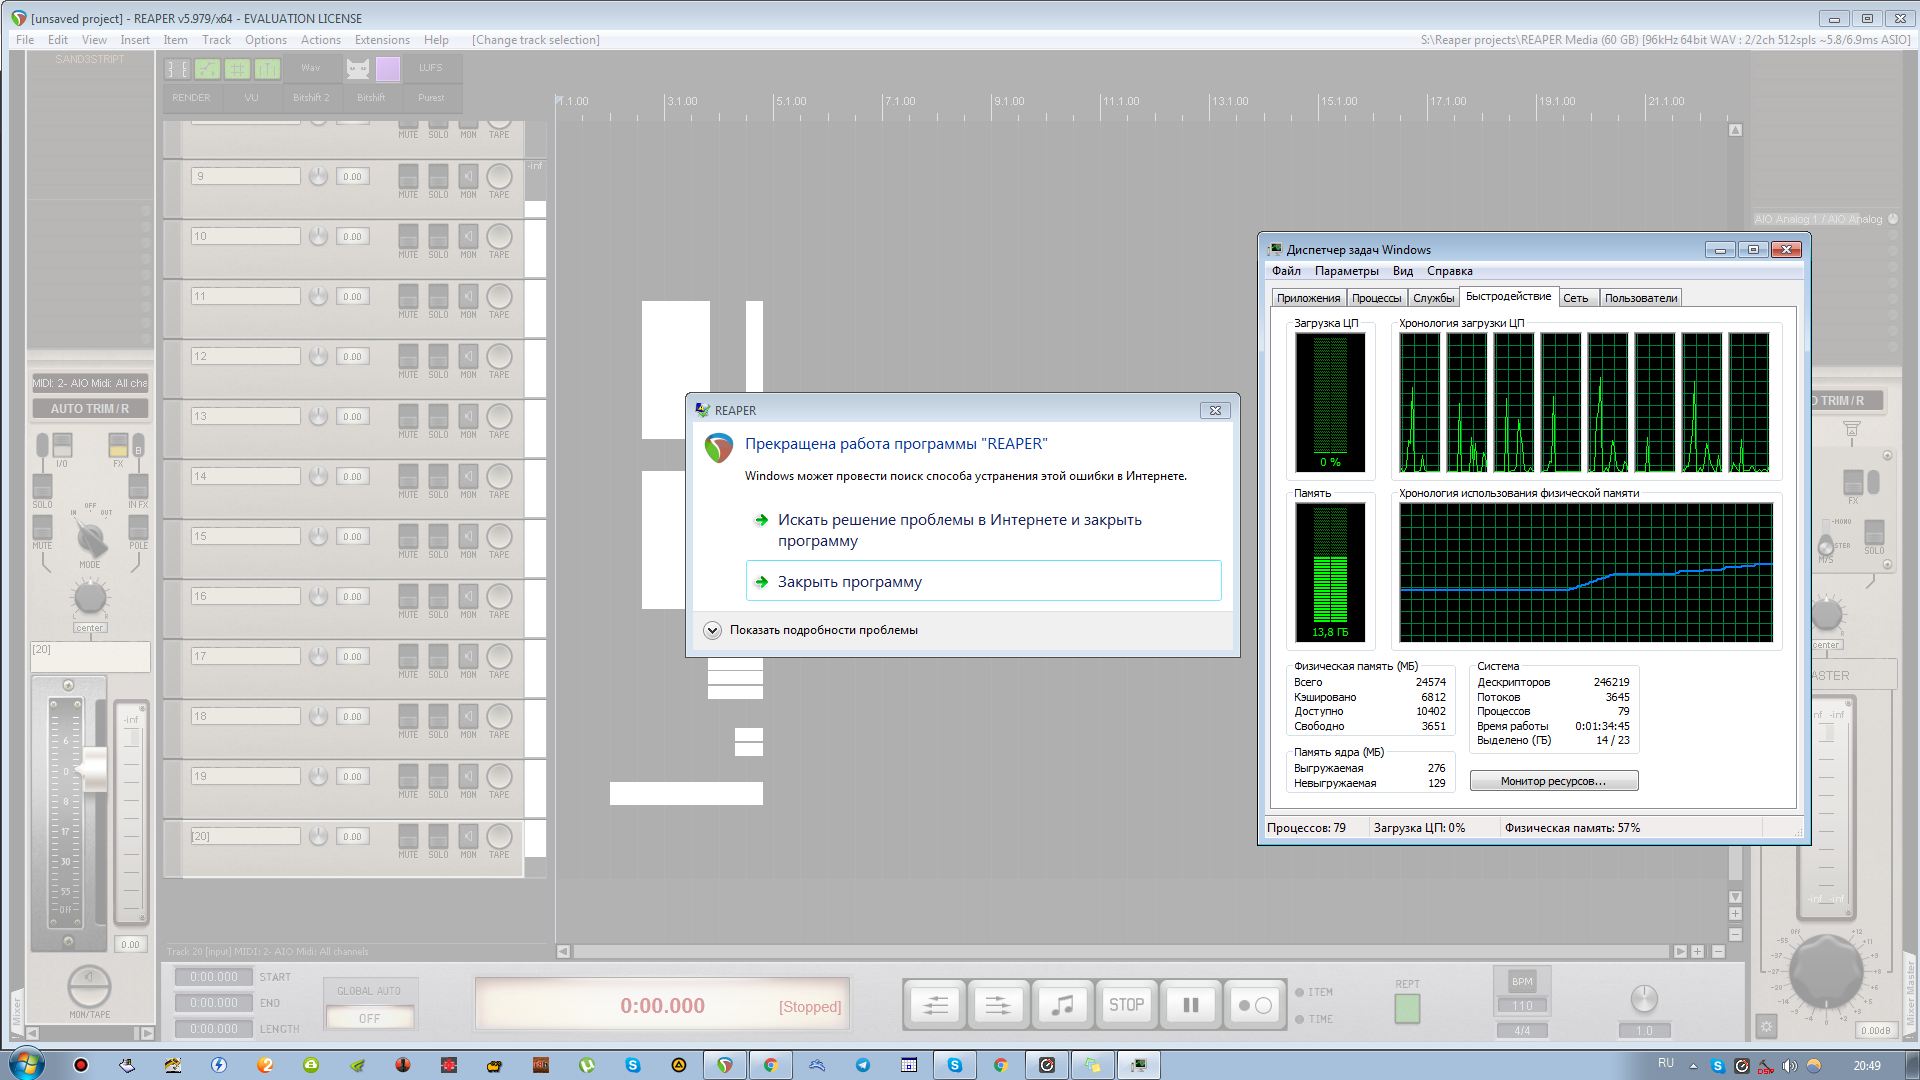The image size is (1920, 1080).
Task: Open the Extensions menu in REAPER
Action: click(x=382, y=40)
